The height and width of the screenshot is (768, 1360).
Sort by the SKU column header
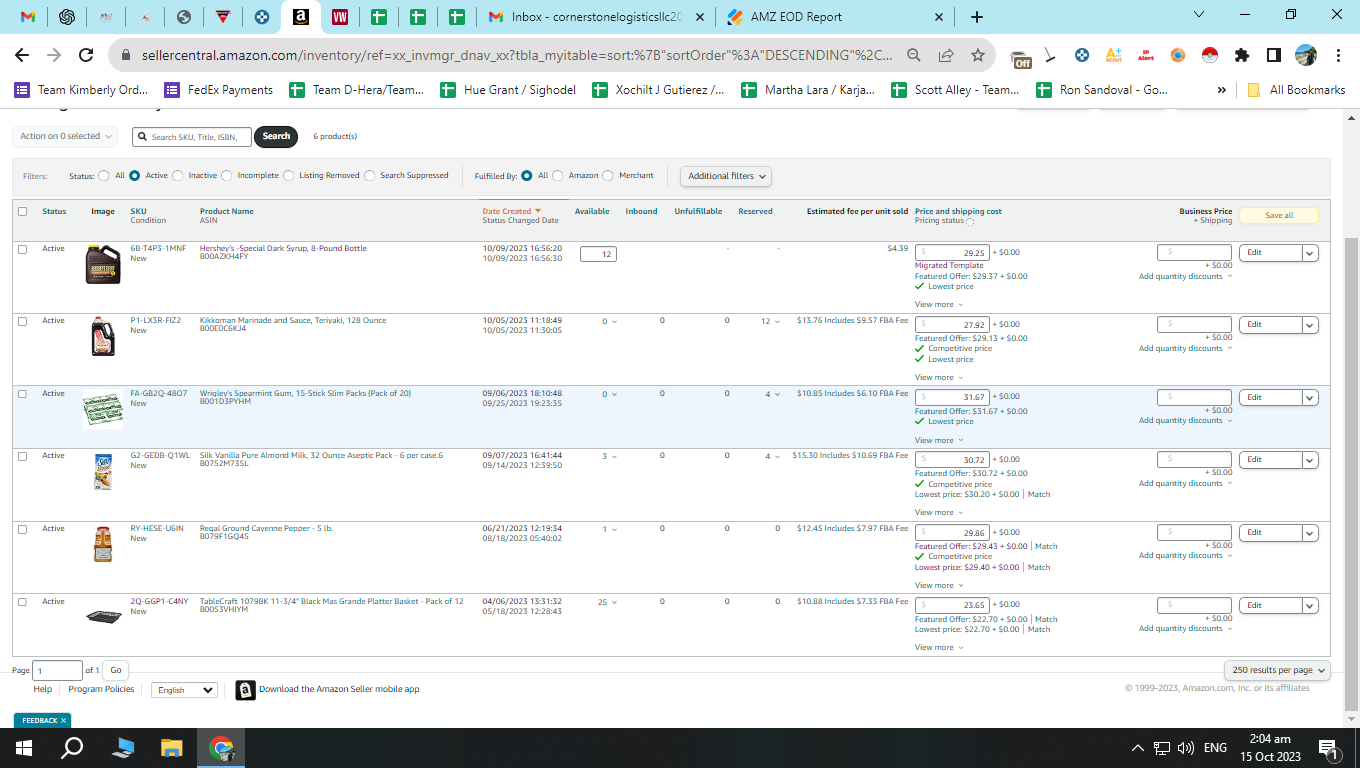(x=138, y=211)
